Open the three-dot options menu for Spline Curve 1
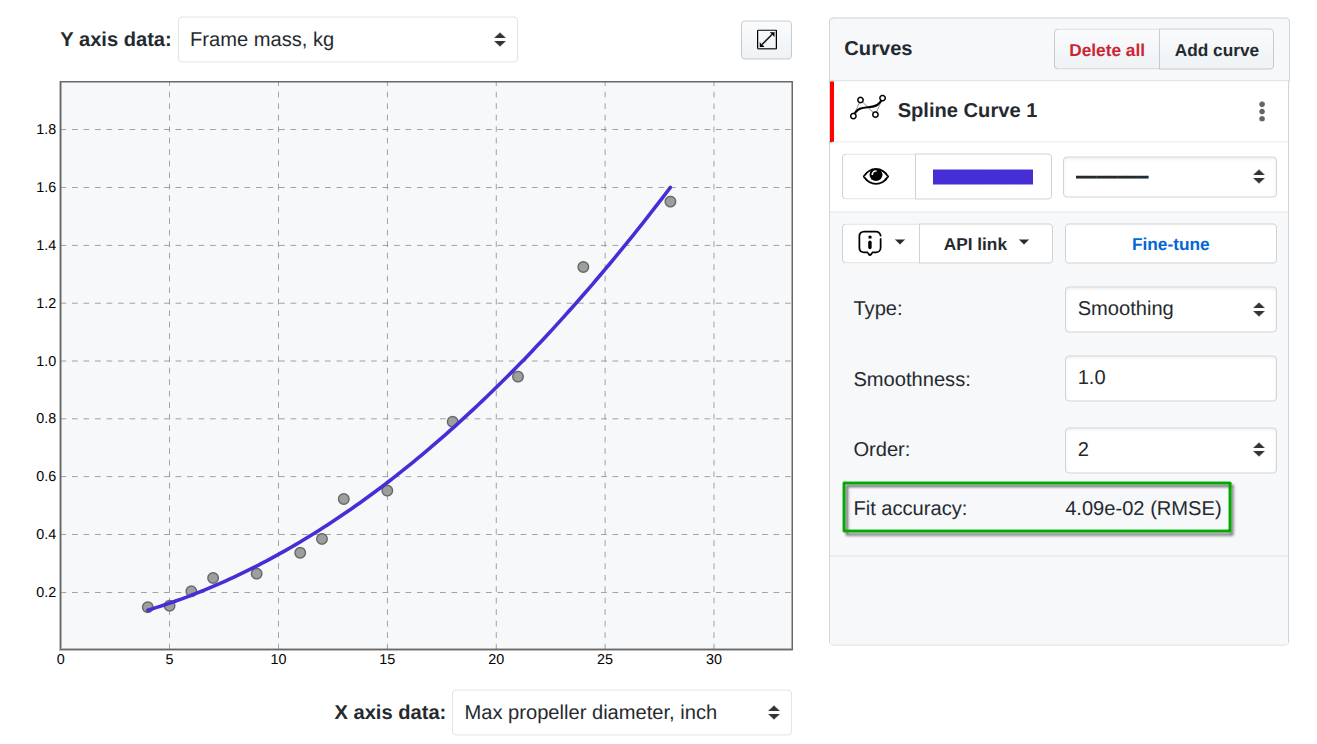 tap(1261, 111)
